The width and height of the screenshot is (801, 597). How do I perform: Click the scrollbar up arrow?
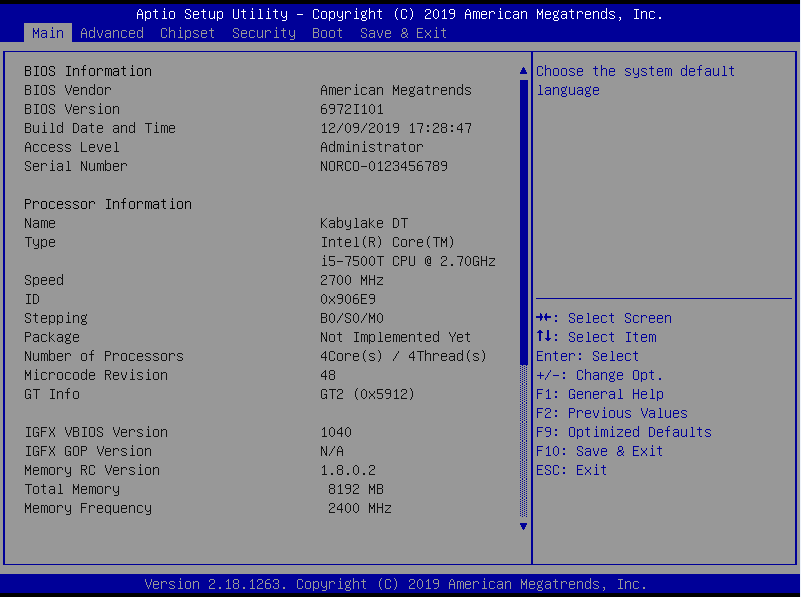(522, 71)
